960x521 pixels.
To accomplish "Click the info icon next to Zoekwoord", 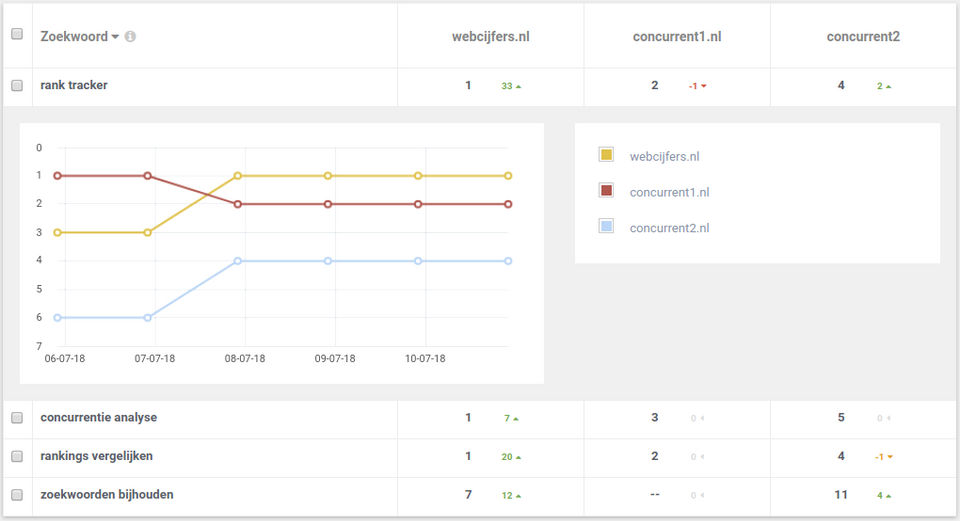I will click(x=130, y=37).
